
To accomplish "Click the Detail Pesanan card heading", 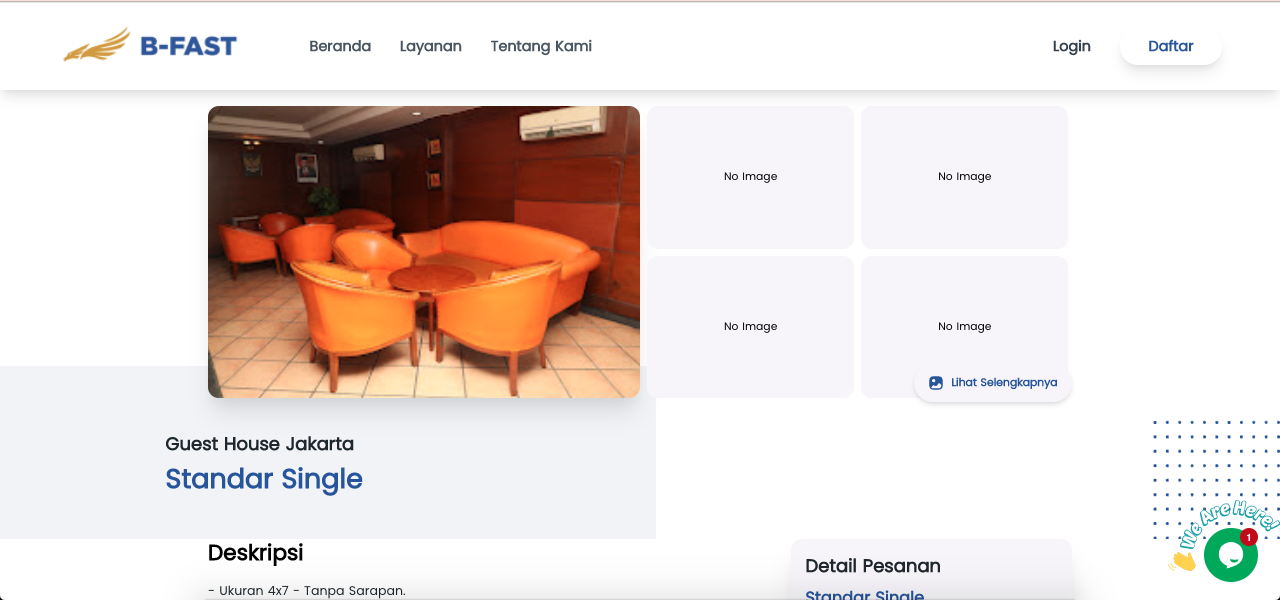I will click(873, 566).
